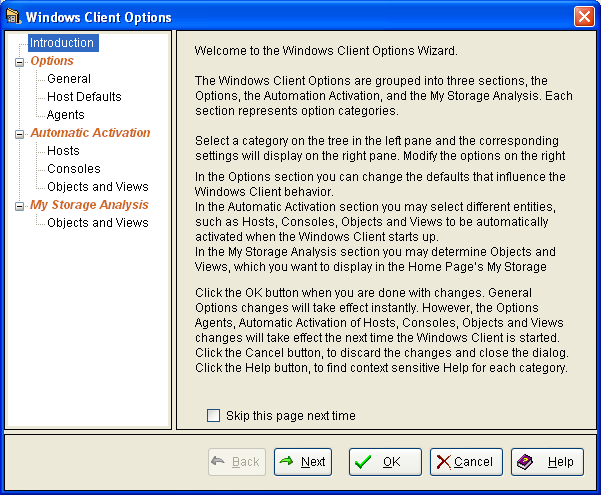Select Host Defaults in the tree
This screenshot has width=601, height=495.
(84, 97)
